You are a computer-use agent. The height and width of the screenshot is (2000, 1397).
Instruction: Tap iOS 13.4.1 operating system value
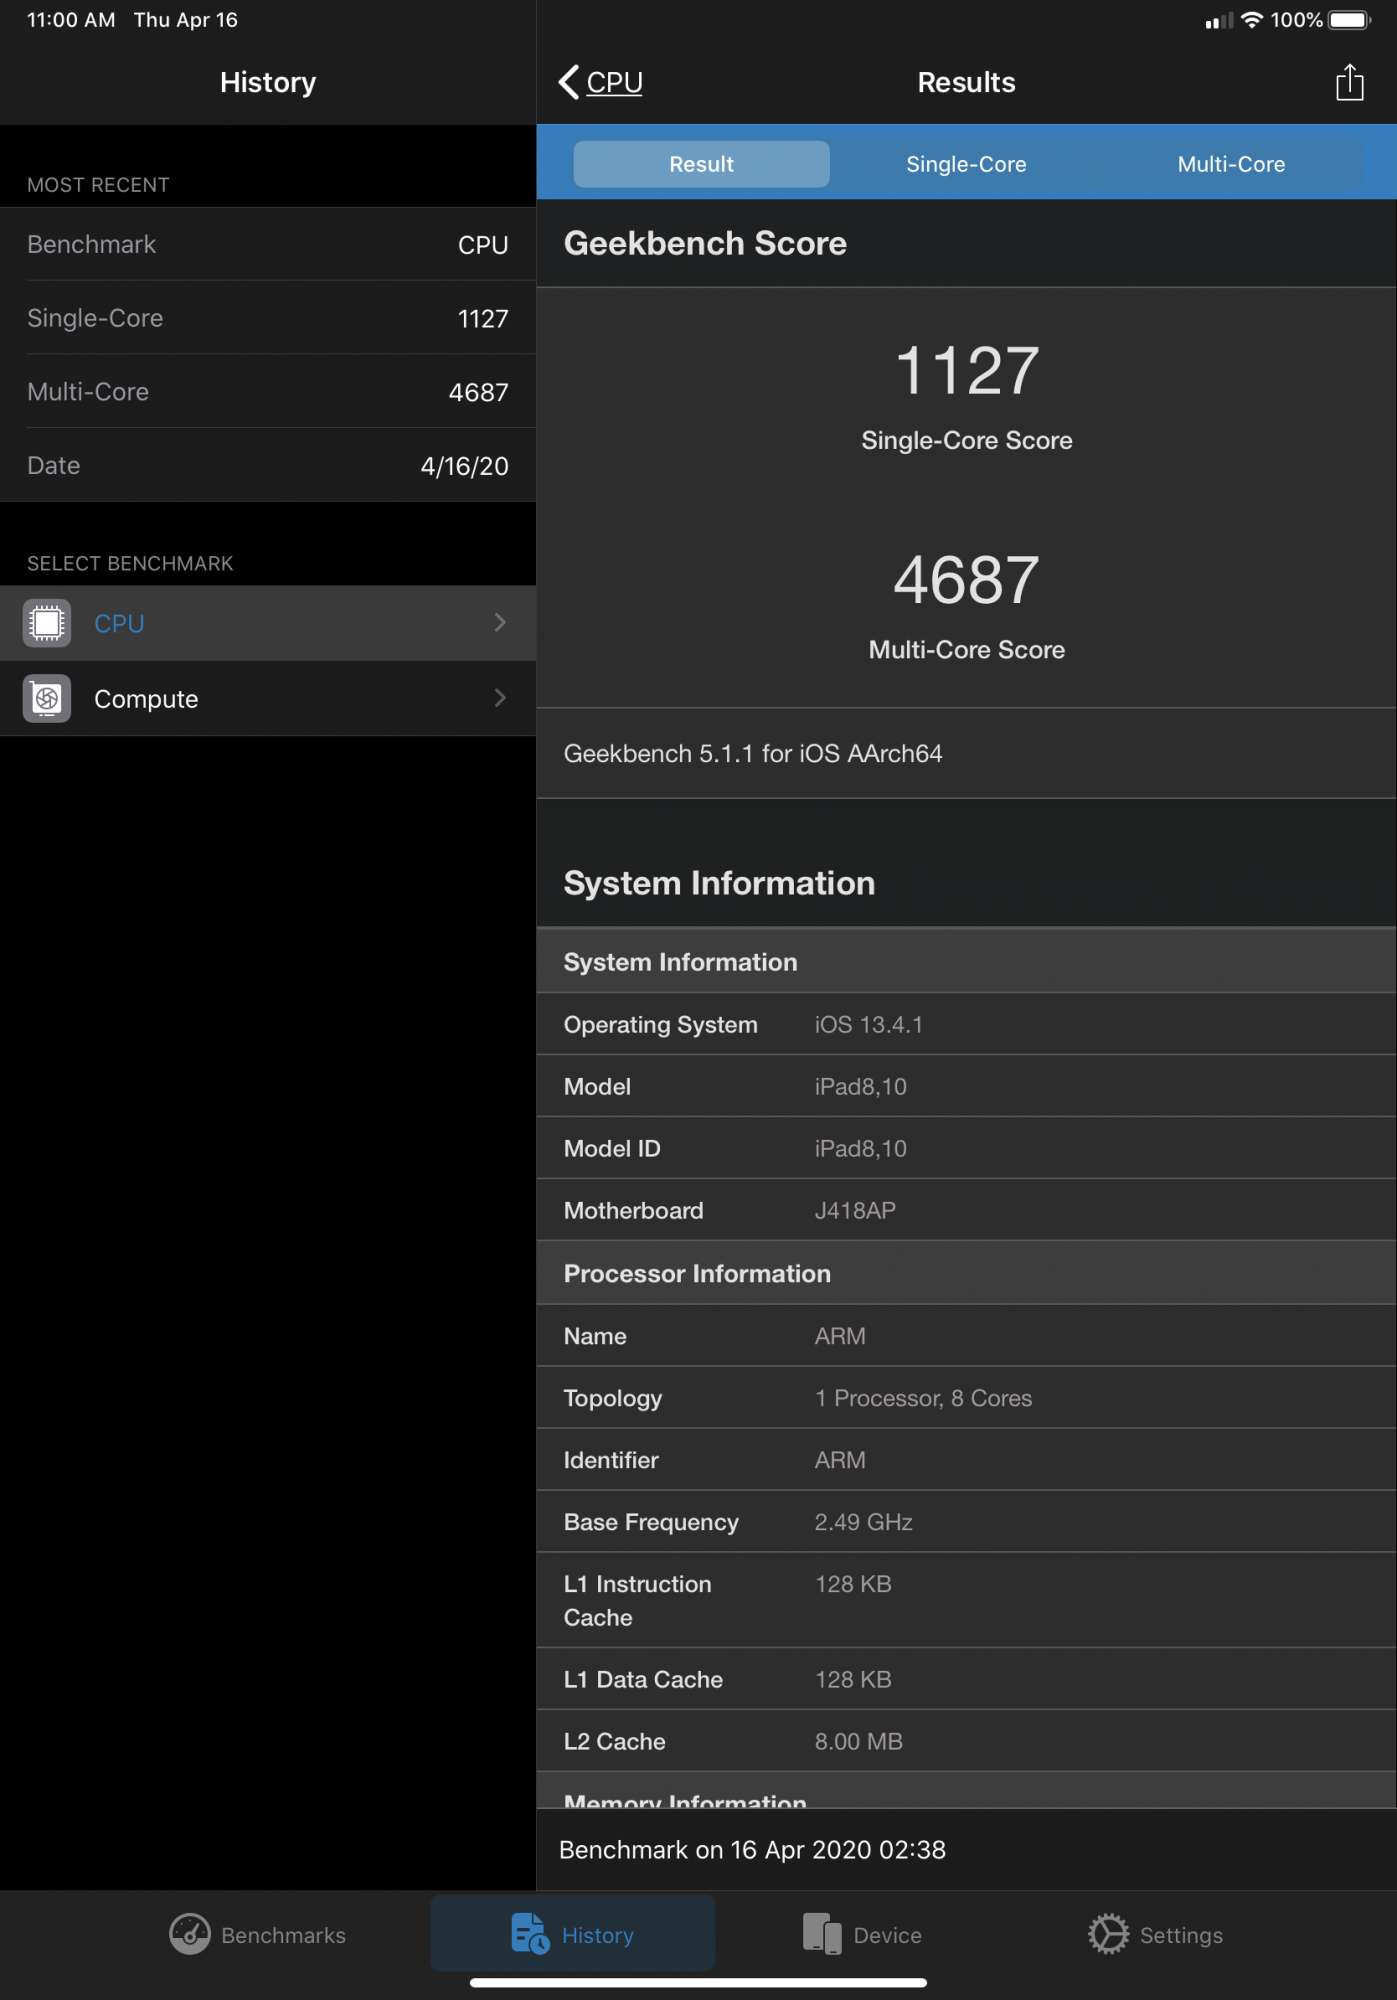tap(868, 1024)
